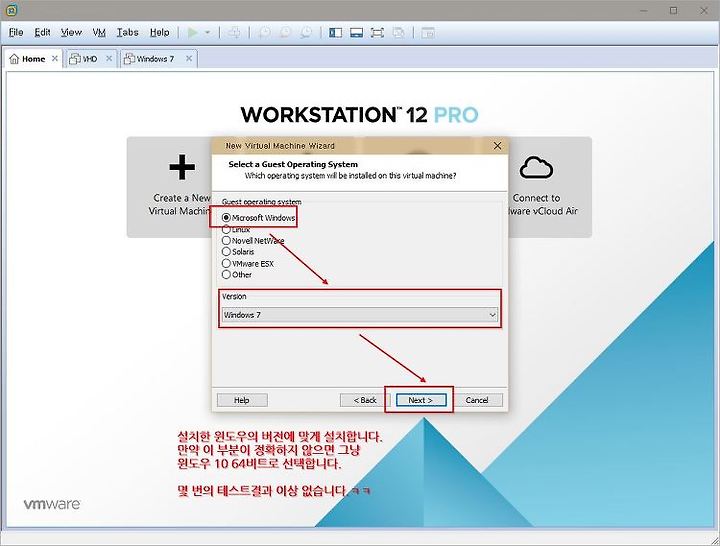The width and height of the screenshot is (720, 546).
Task: Select the Solaris radio button
Action: pyautogui.click(x=226, y=252)
